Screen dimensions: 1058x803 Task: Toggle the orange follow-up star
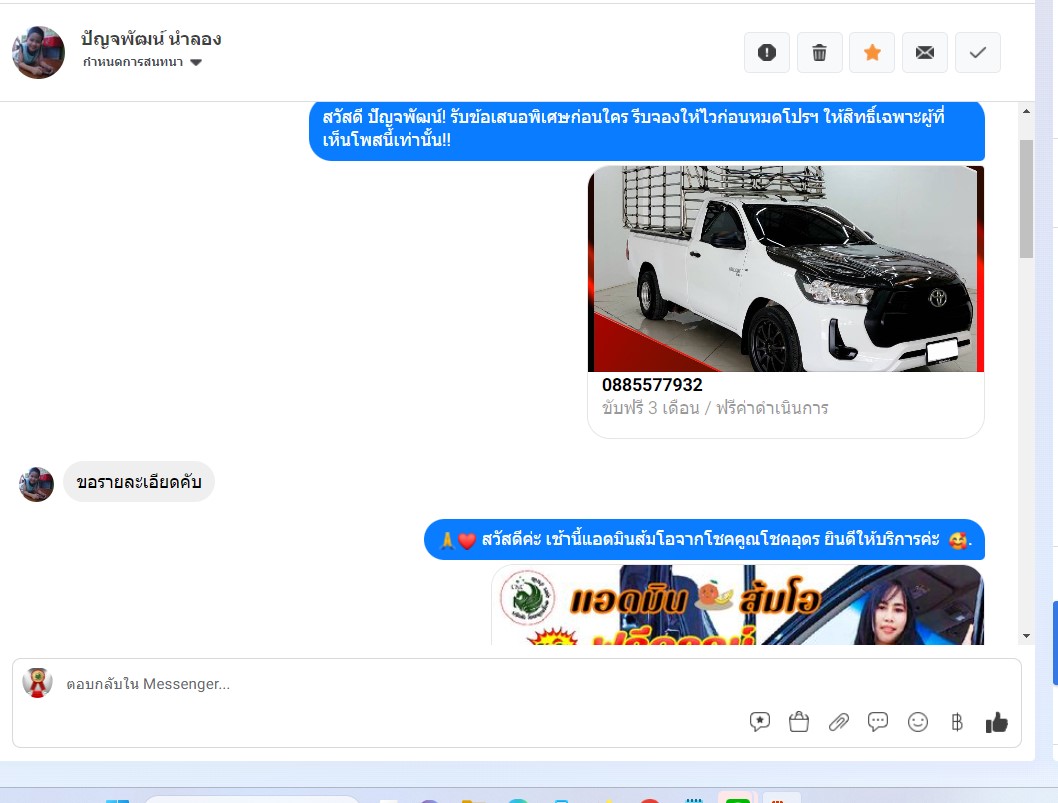[872, 53]
